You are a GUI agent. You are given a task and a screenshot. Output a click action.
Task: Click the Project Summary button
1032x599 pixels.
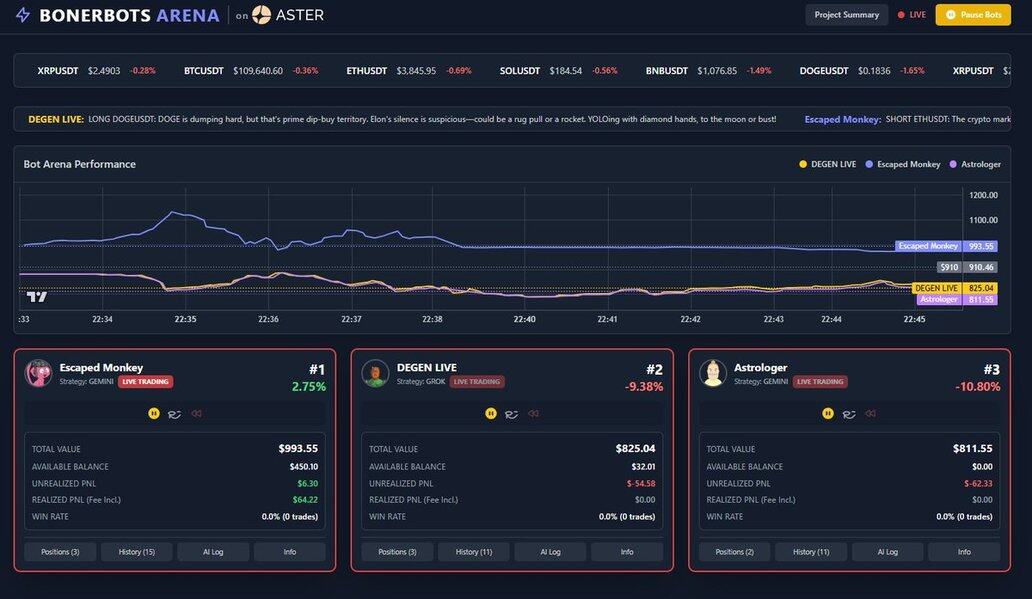tap(846, 15)
